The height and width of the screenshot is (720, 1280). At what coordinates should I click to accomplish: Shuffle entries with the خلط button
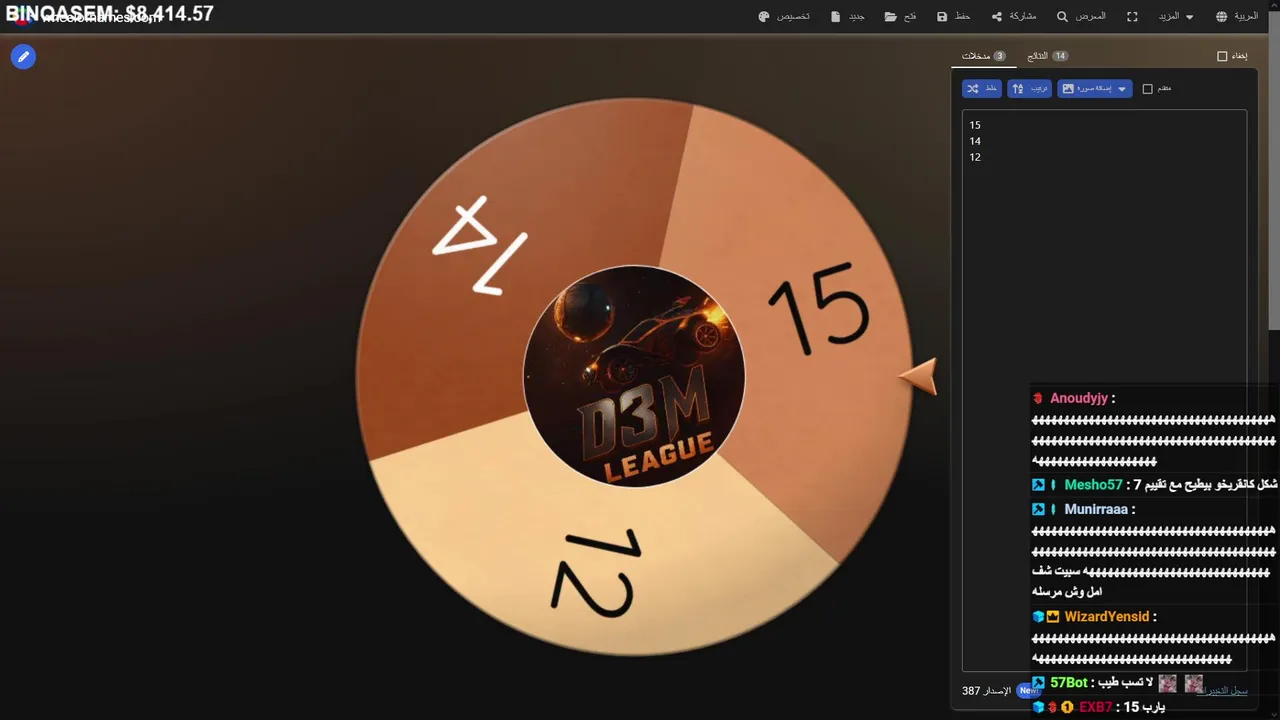pos(982,89)
